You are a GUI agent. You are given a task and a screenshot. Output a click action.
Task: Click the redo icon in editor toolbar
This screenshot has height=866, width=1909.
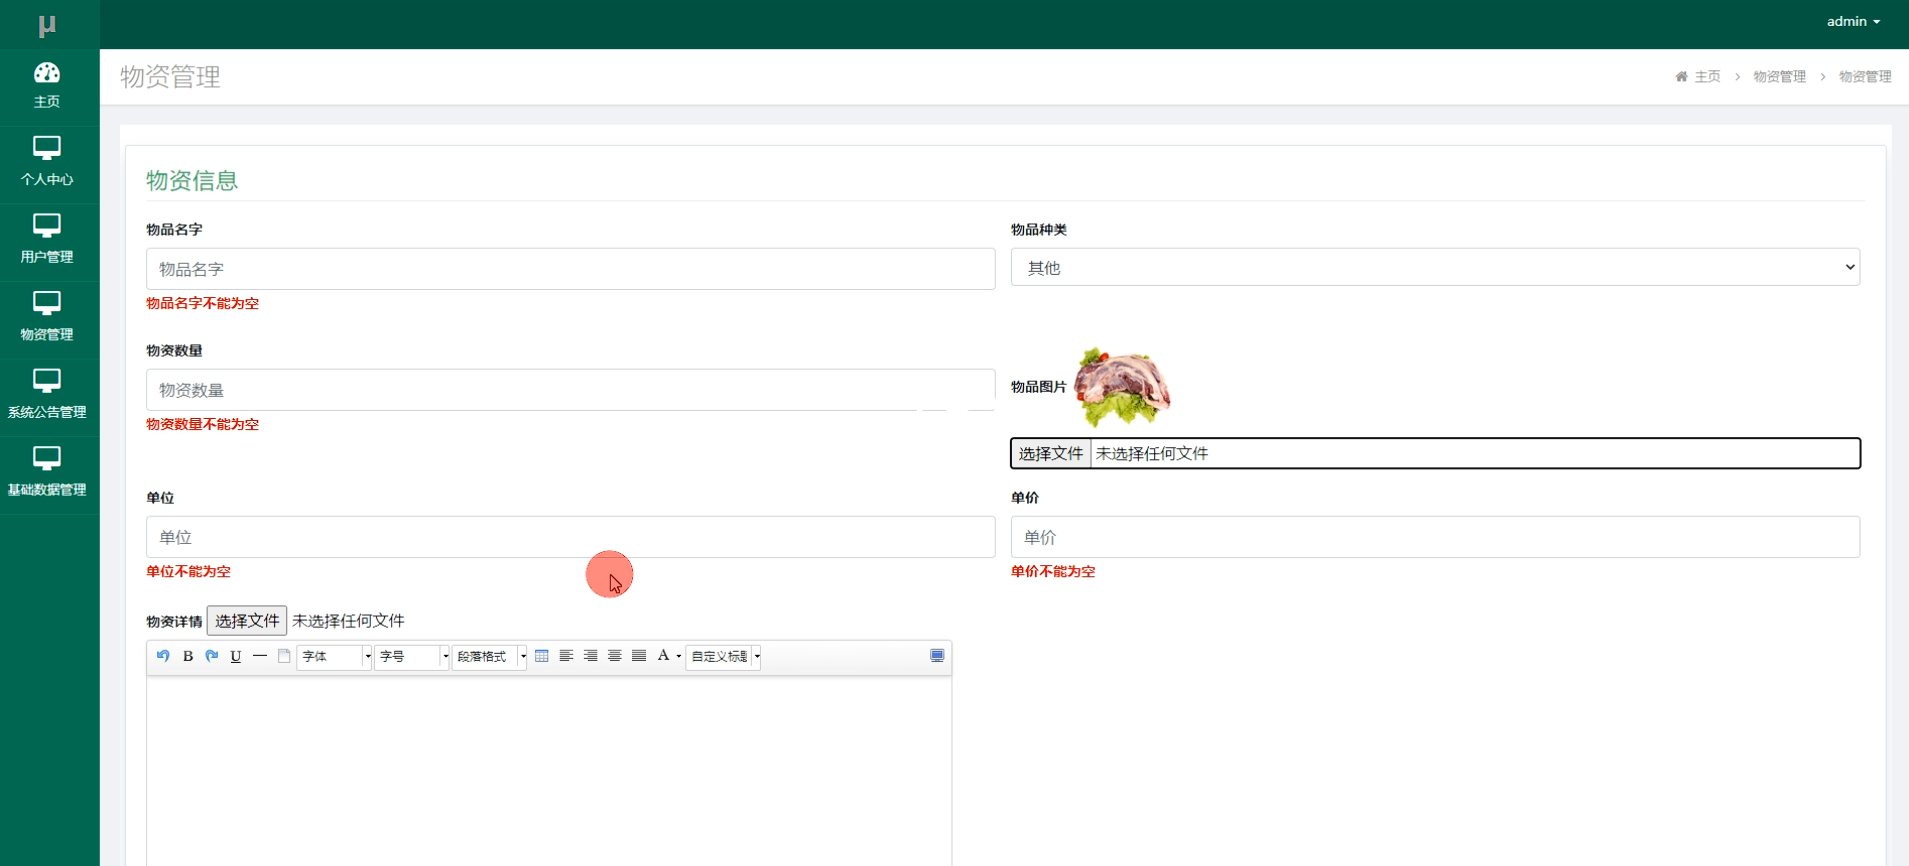[x=212, y=656]
